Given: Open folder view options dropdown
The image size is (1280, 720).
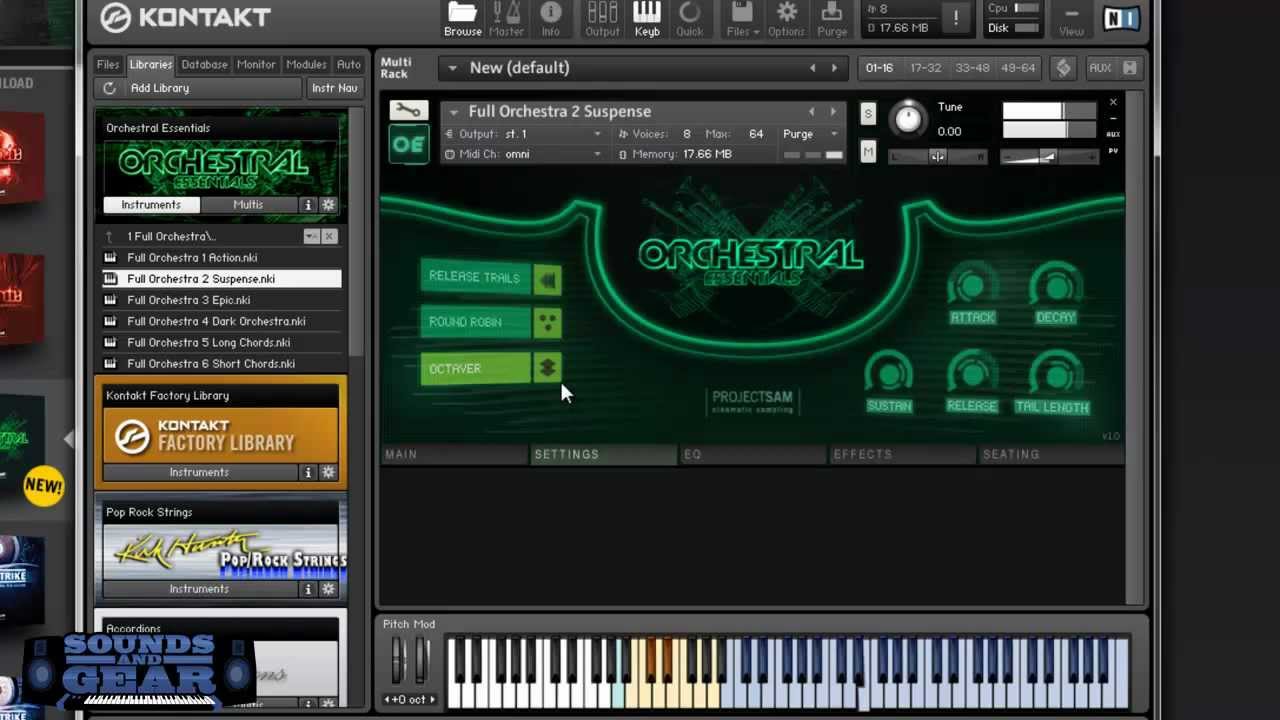Looking at the screenshot, I should 311,236.
